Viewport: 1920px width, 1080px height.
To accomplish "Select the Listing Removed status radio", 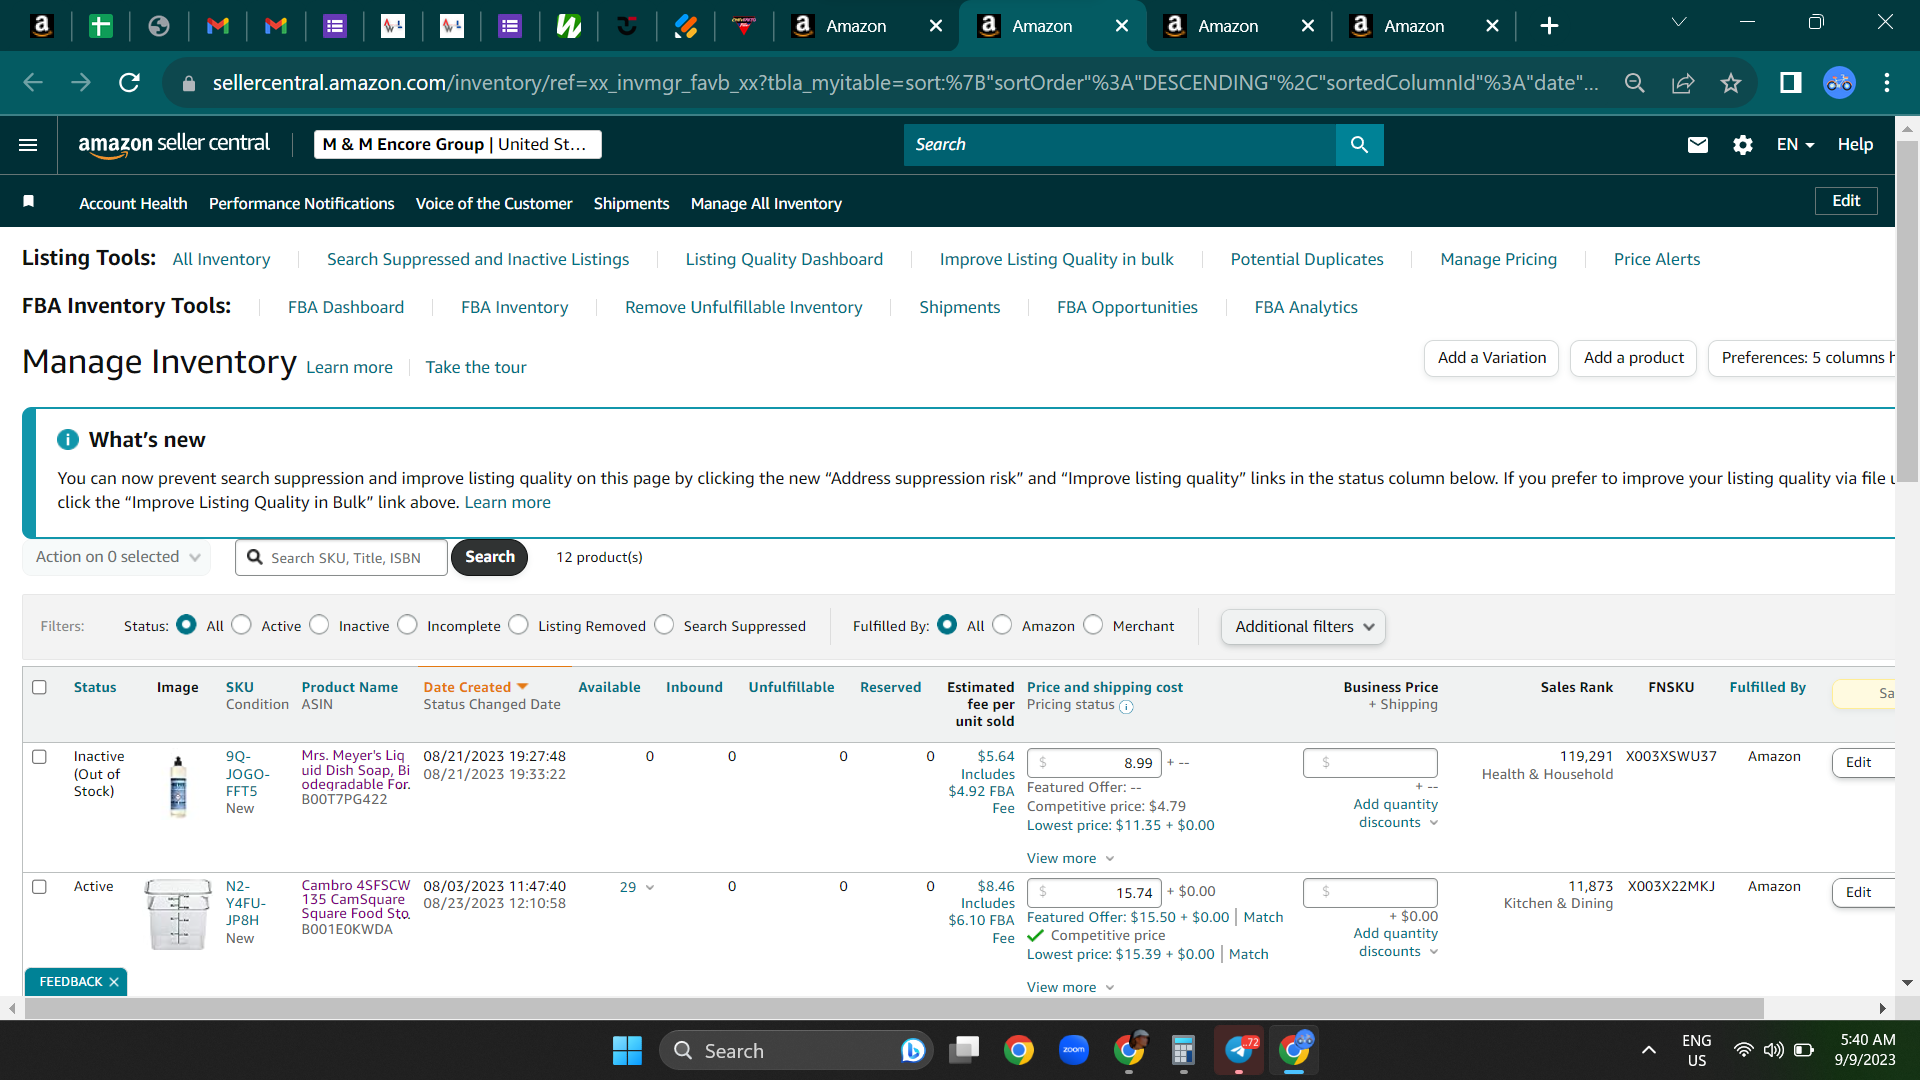I will click(x=518, y=625).
